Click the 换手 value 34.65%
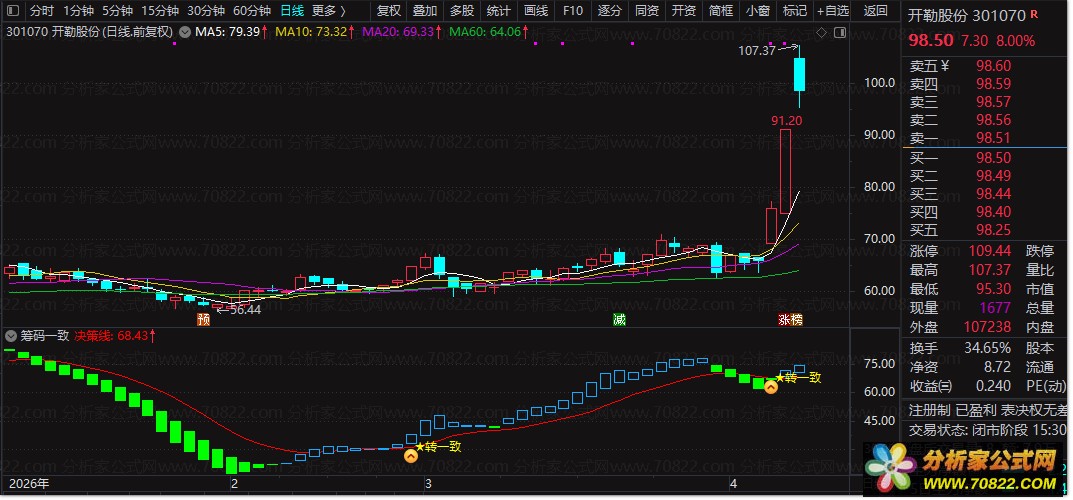 (987, 348)
